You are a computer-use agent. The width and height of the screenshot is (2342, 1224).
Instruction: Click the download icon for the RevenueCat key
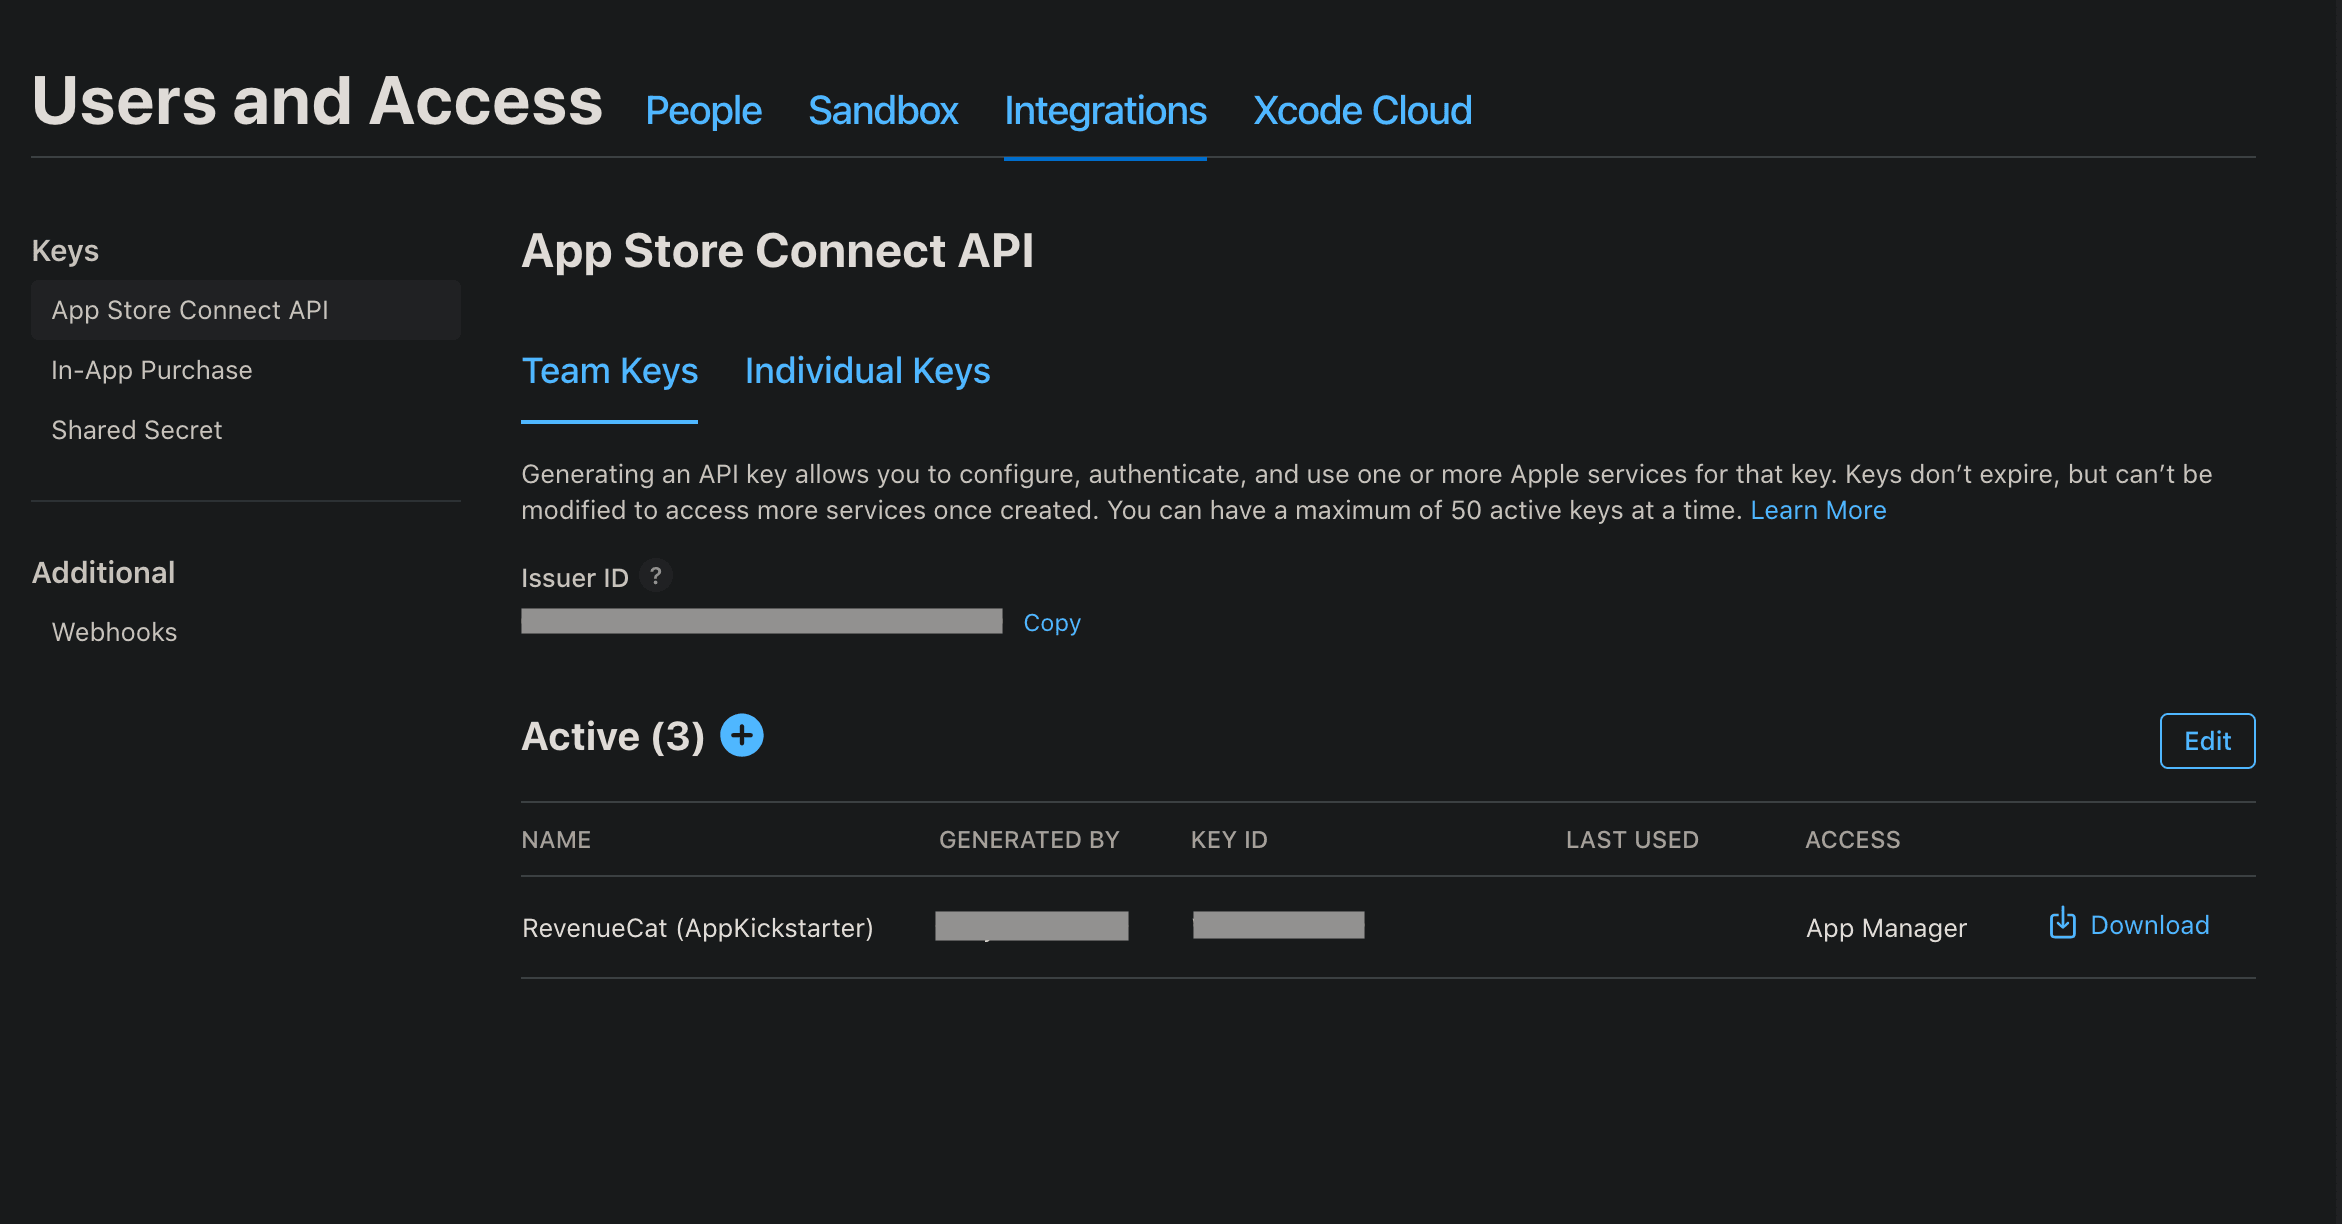pos(2061,924)
